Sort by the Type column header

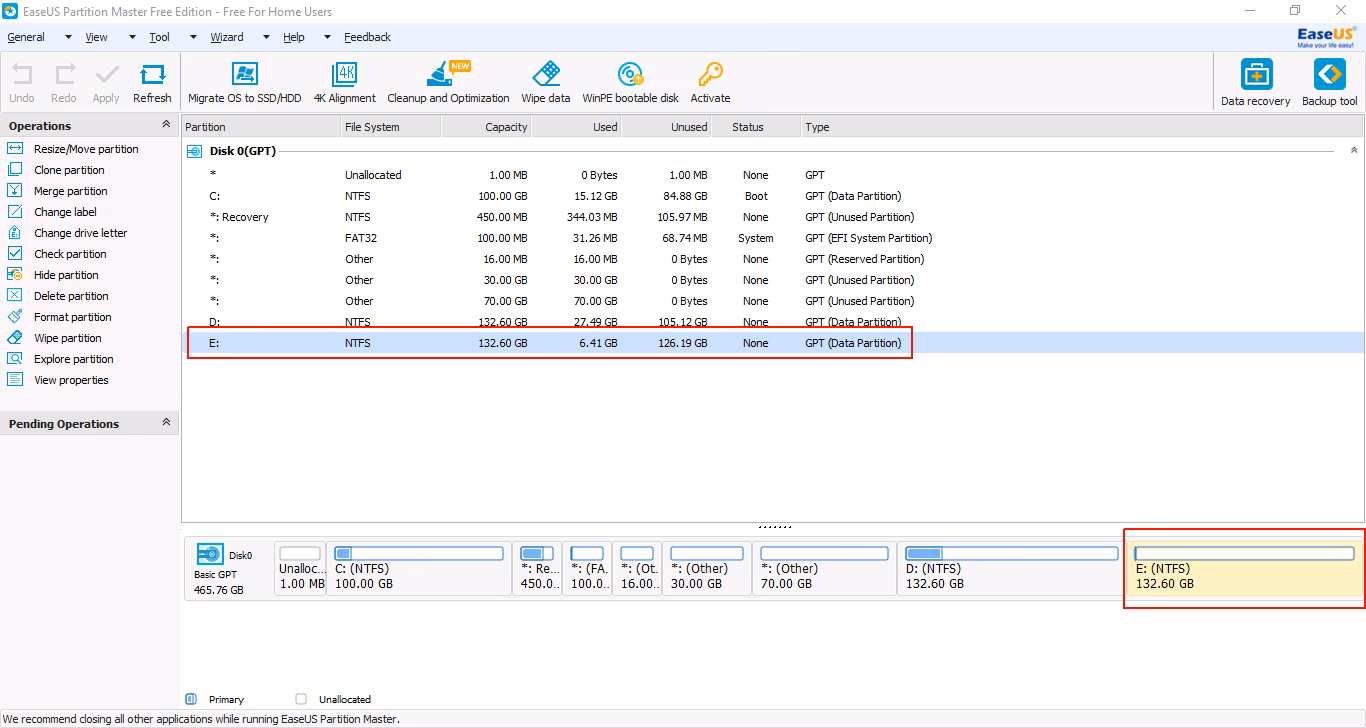[1082, 127]
